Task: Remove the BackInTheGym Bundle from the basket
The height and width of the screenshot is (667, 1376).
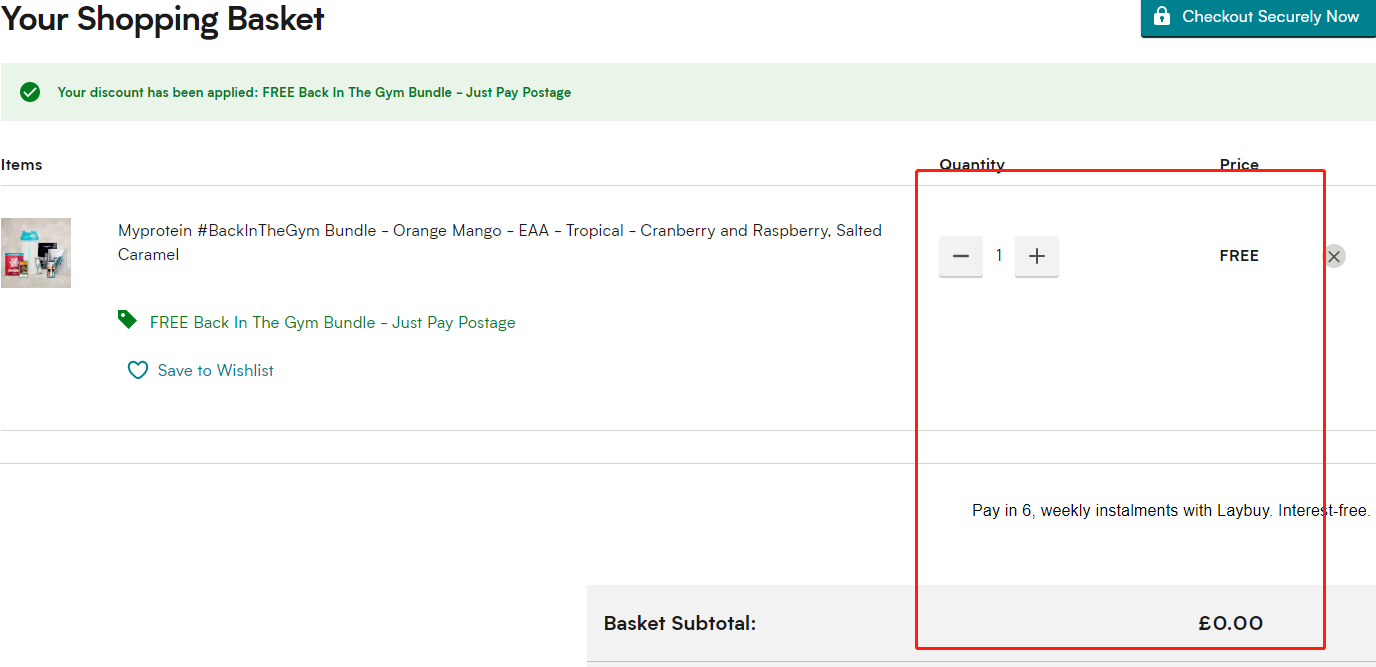Action: pos(1334,256)
